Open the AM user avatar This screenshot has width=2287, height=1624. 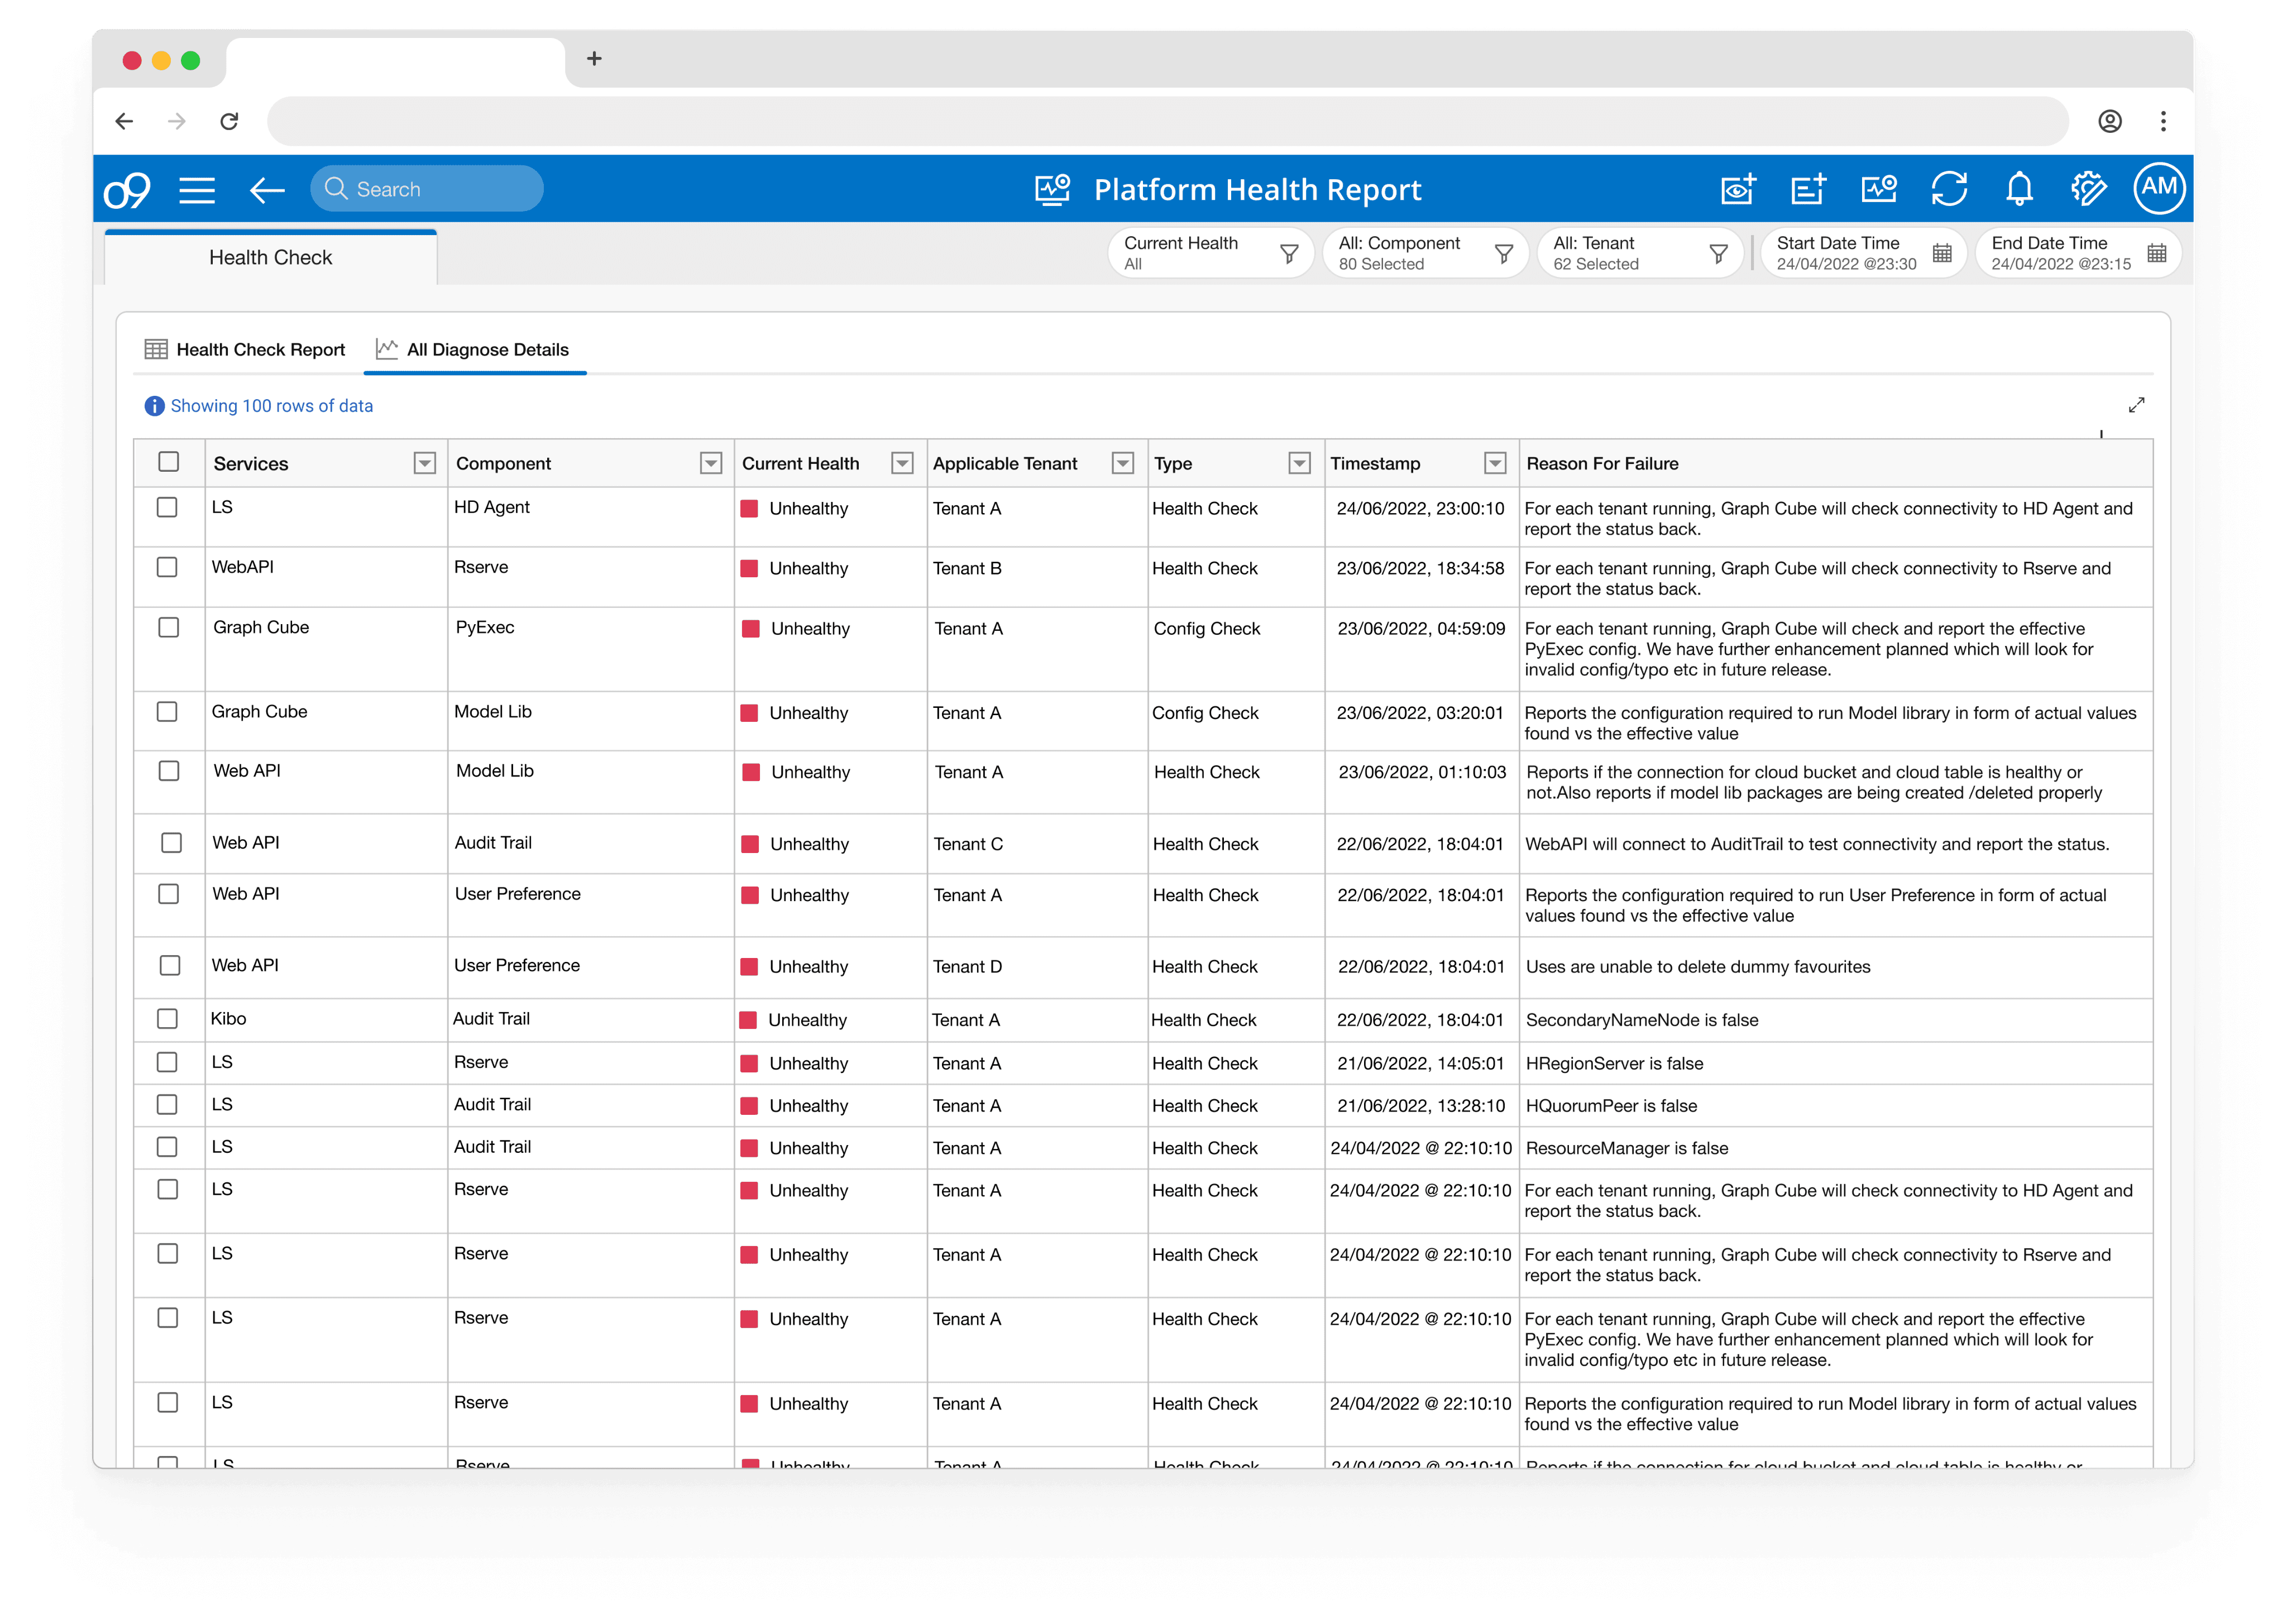click(2159, 188)
